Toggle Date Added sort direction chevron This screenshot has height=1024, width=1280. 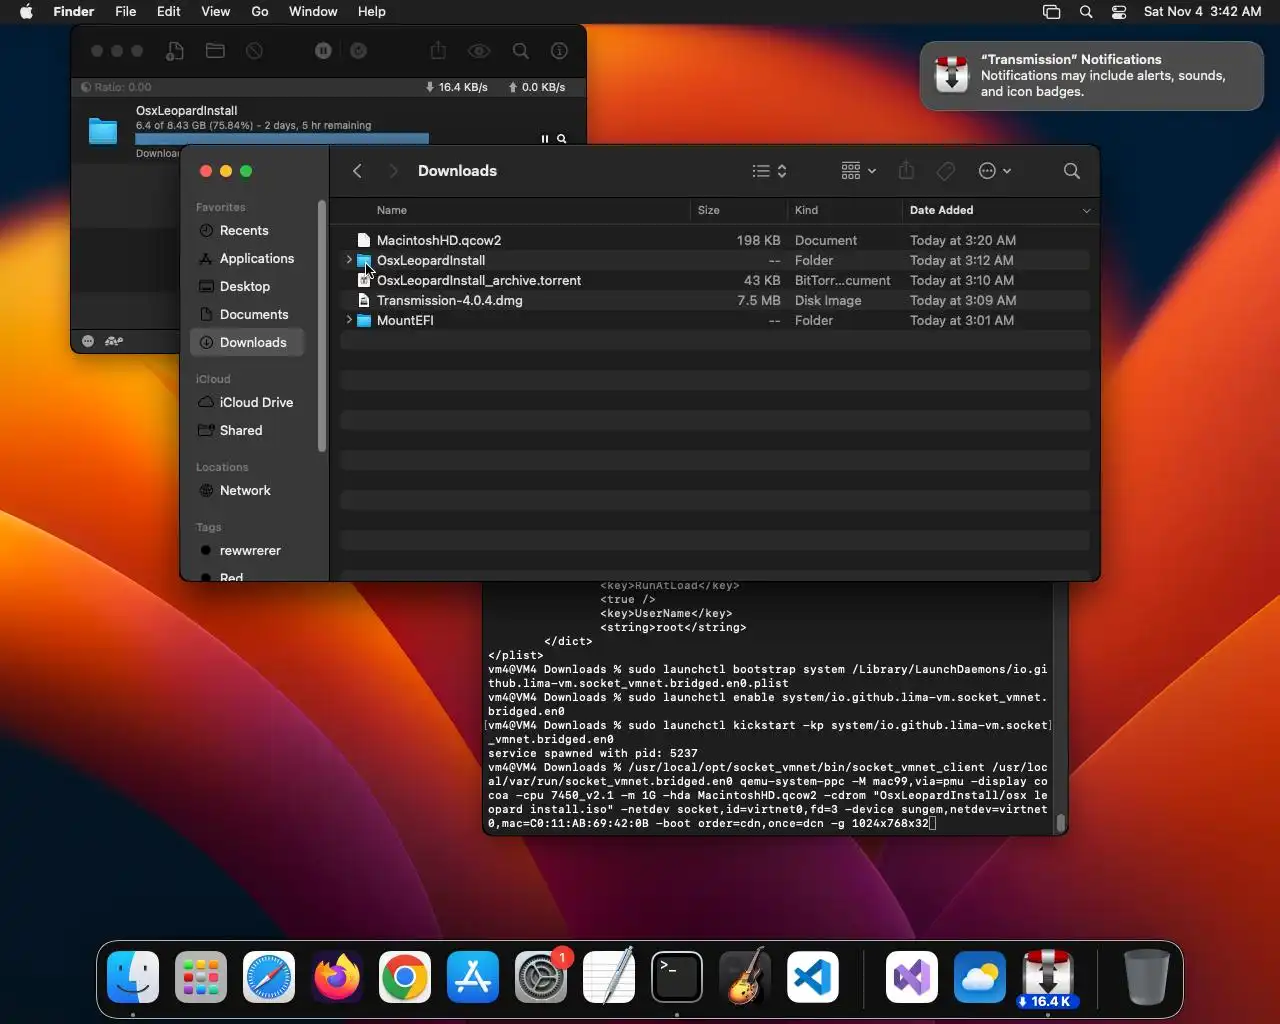(x=1086, y=210)
